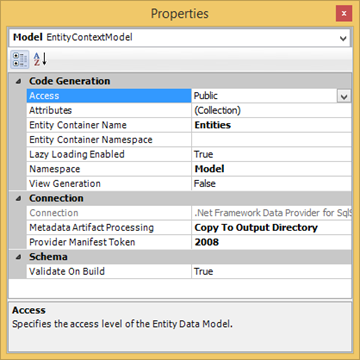Image resolution: width=360 pixels, height=360 pixels.
Task: Click the Copy To Output Directory value
Action: (271, 228)
